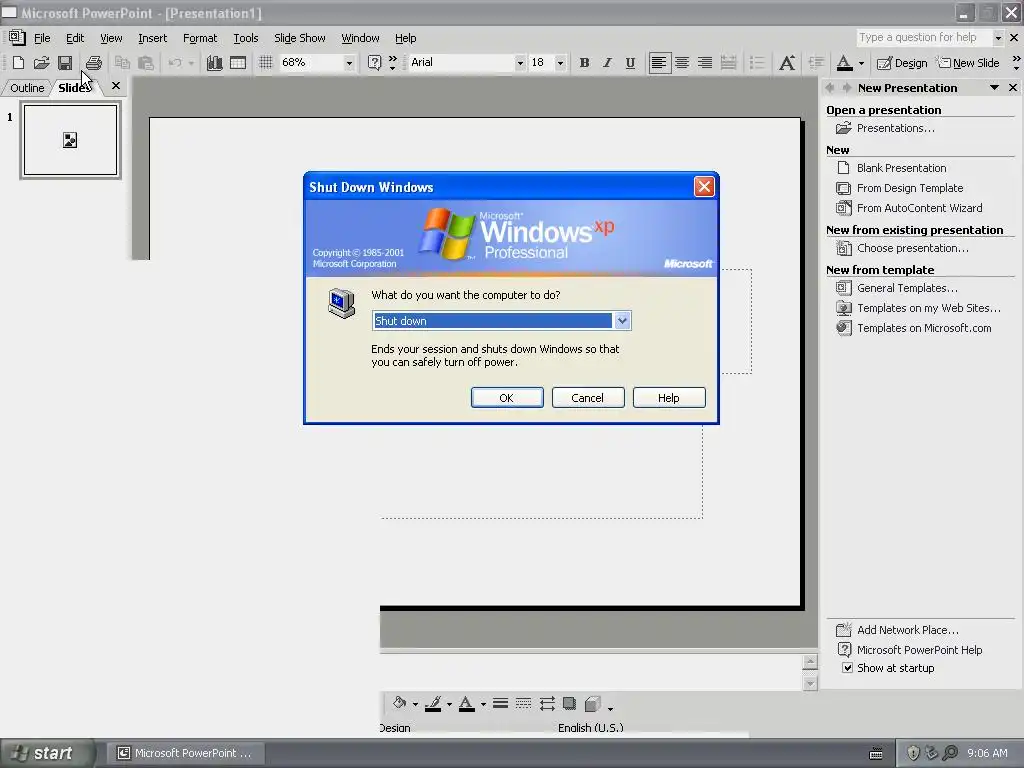Open the Slide Show menu
The width and height of the screenshot is (1024, 768).
click(300, 38)
